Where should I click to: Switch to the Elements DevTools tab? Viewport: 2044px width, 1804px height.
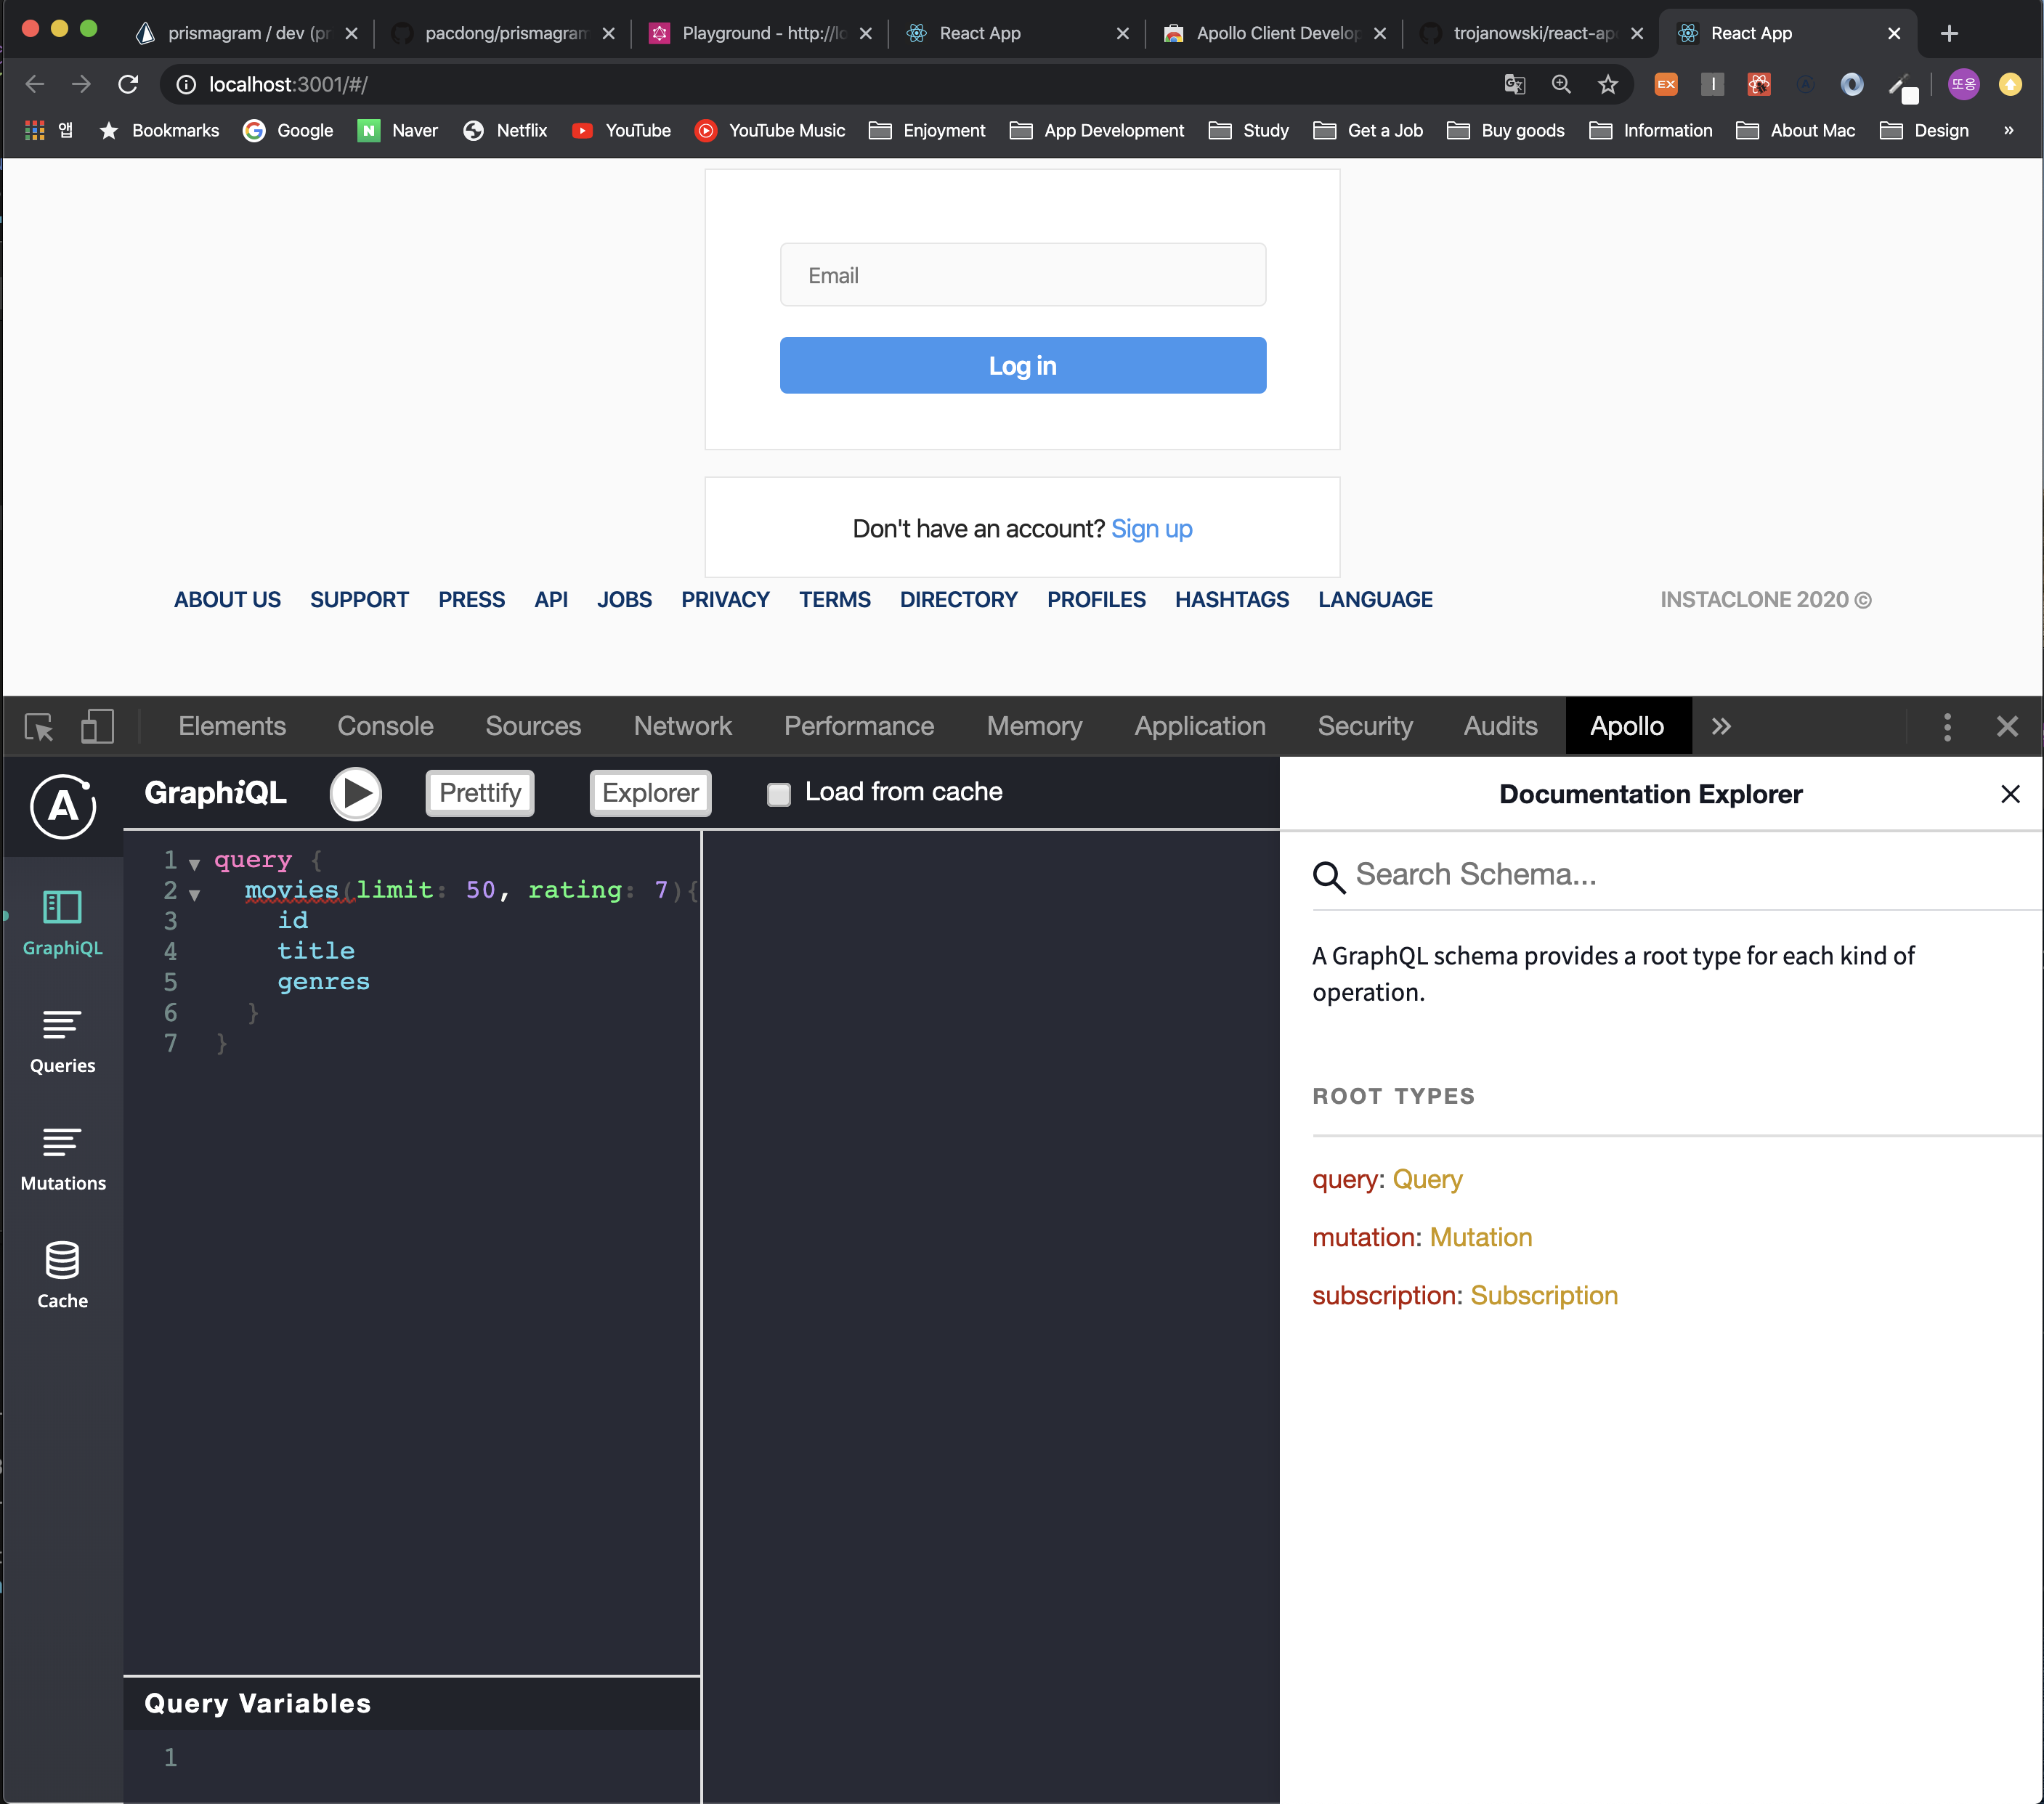(x=232, y=727)
